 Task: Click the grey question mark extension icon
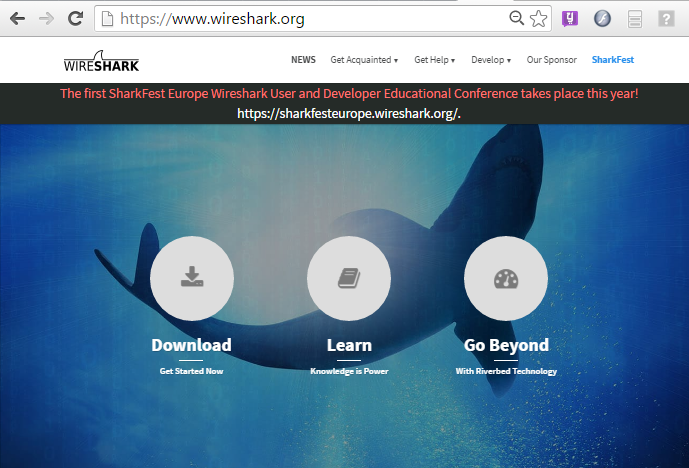(x=666, y=19)
